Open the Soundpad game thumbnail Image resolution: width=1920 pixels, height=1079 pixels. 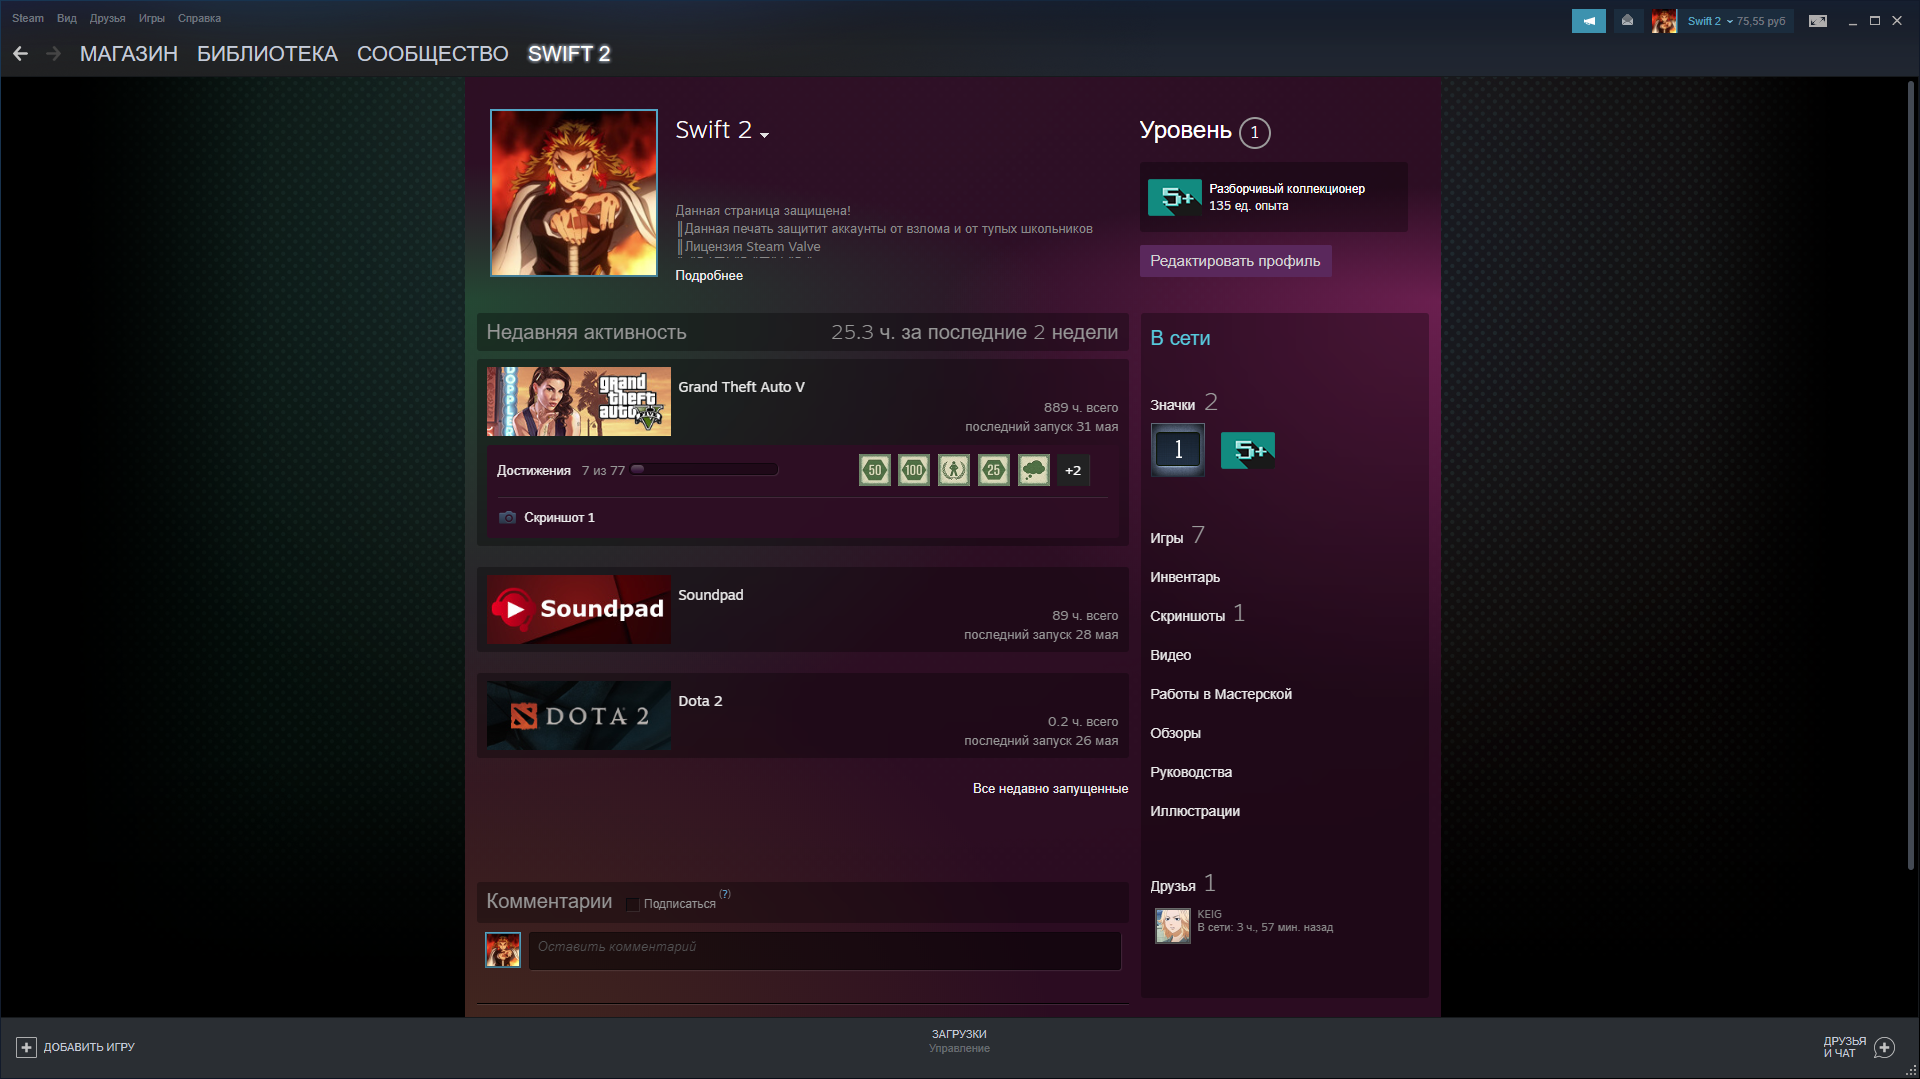pos(579,609)
